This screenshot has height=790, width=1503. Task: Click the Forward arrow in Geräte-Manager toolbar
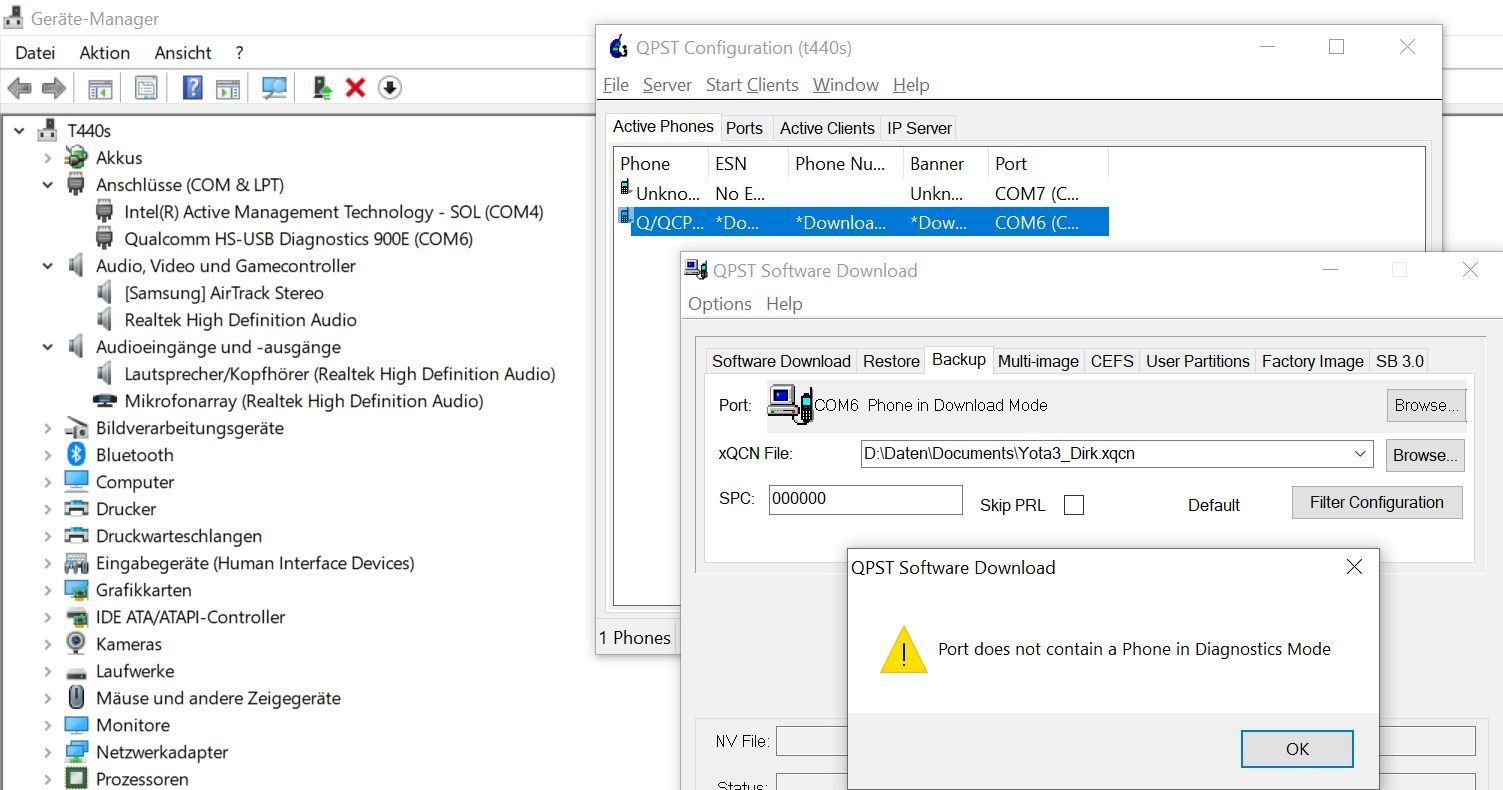(x=54, y=88)
